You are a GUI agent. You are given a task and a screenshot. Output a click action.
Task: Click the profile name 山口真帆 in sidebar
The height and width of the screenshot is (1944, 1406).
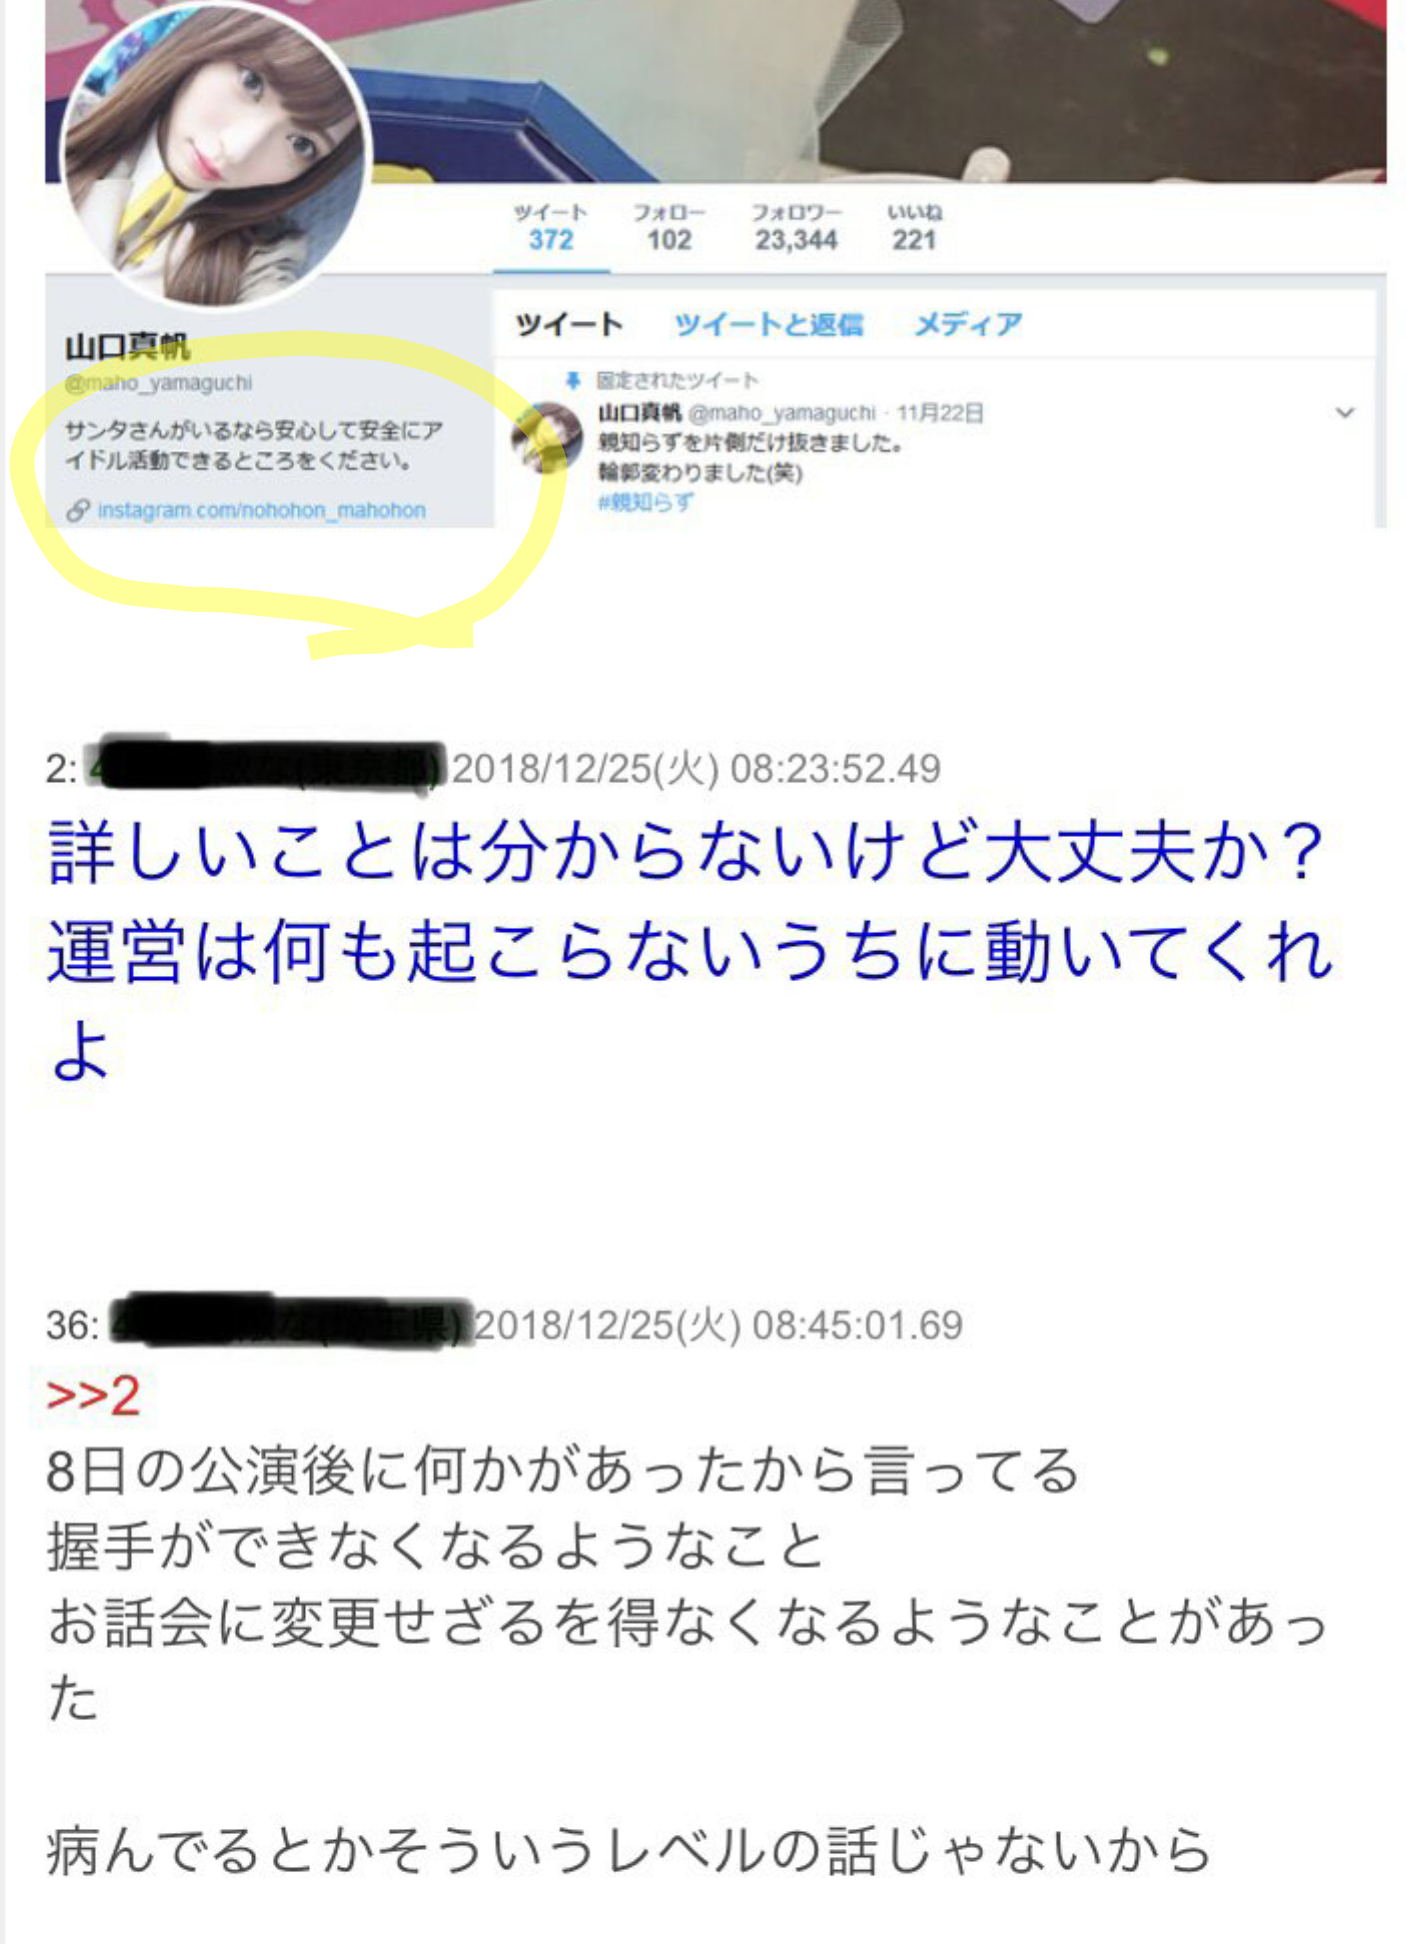pyautogui.click(x=127, y=347)
